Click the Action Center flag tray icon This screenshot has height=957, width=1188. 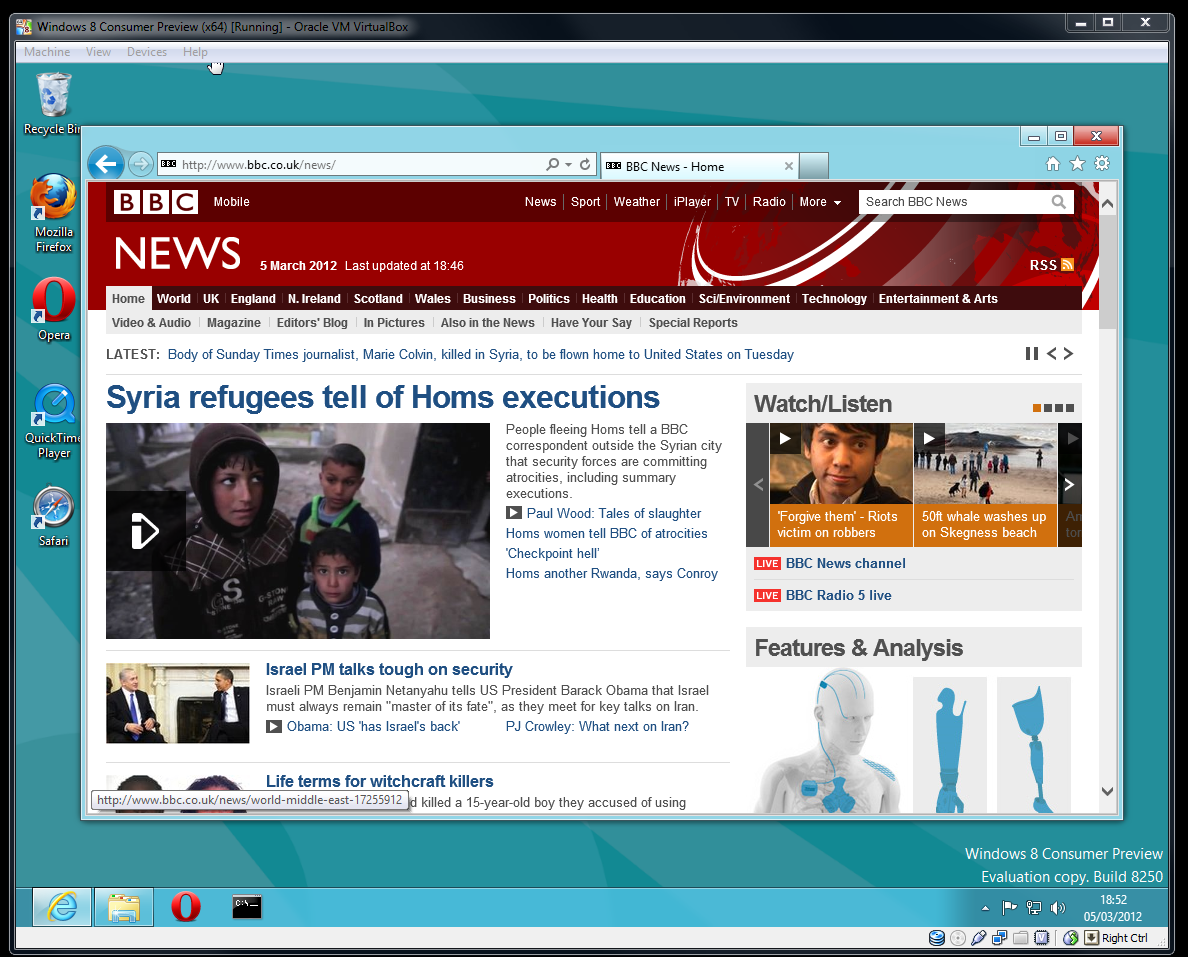1009,908
